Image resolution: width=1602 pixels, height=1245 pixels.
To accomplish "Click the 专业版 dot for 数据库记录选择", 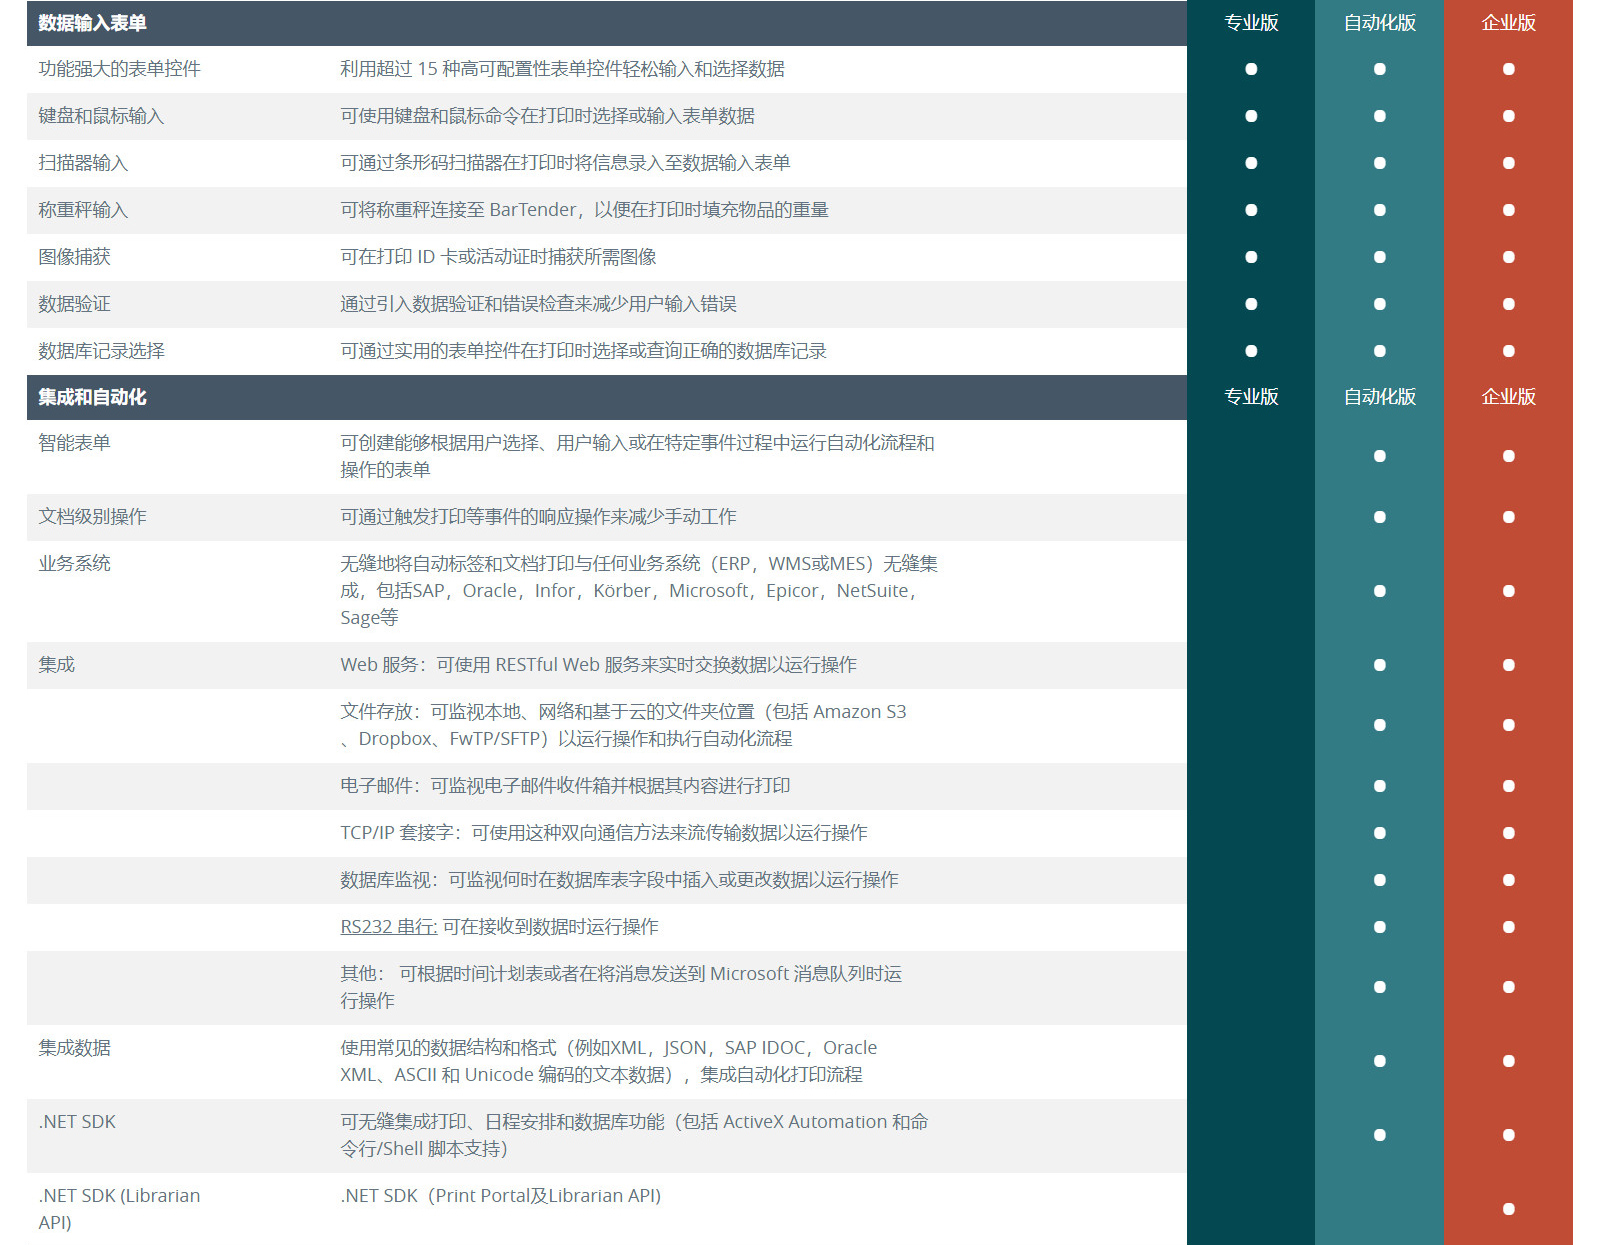I will point(1251,351).
